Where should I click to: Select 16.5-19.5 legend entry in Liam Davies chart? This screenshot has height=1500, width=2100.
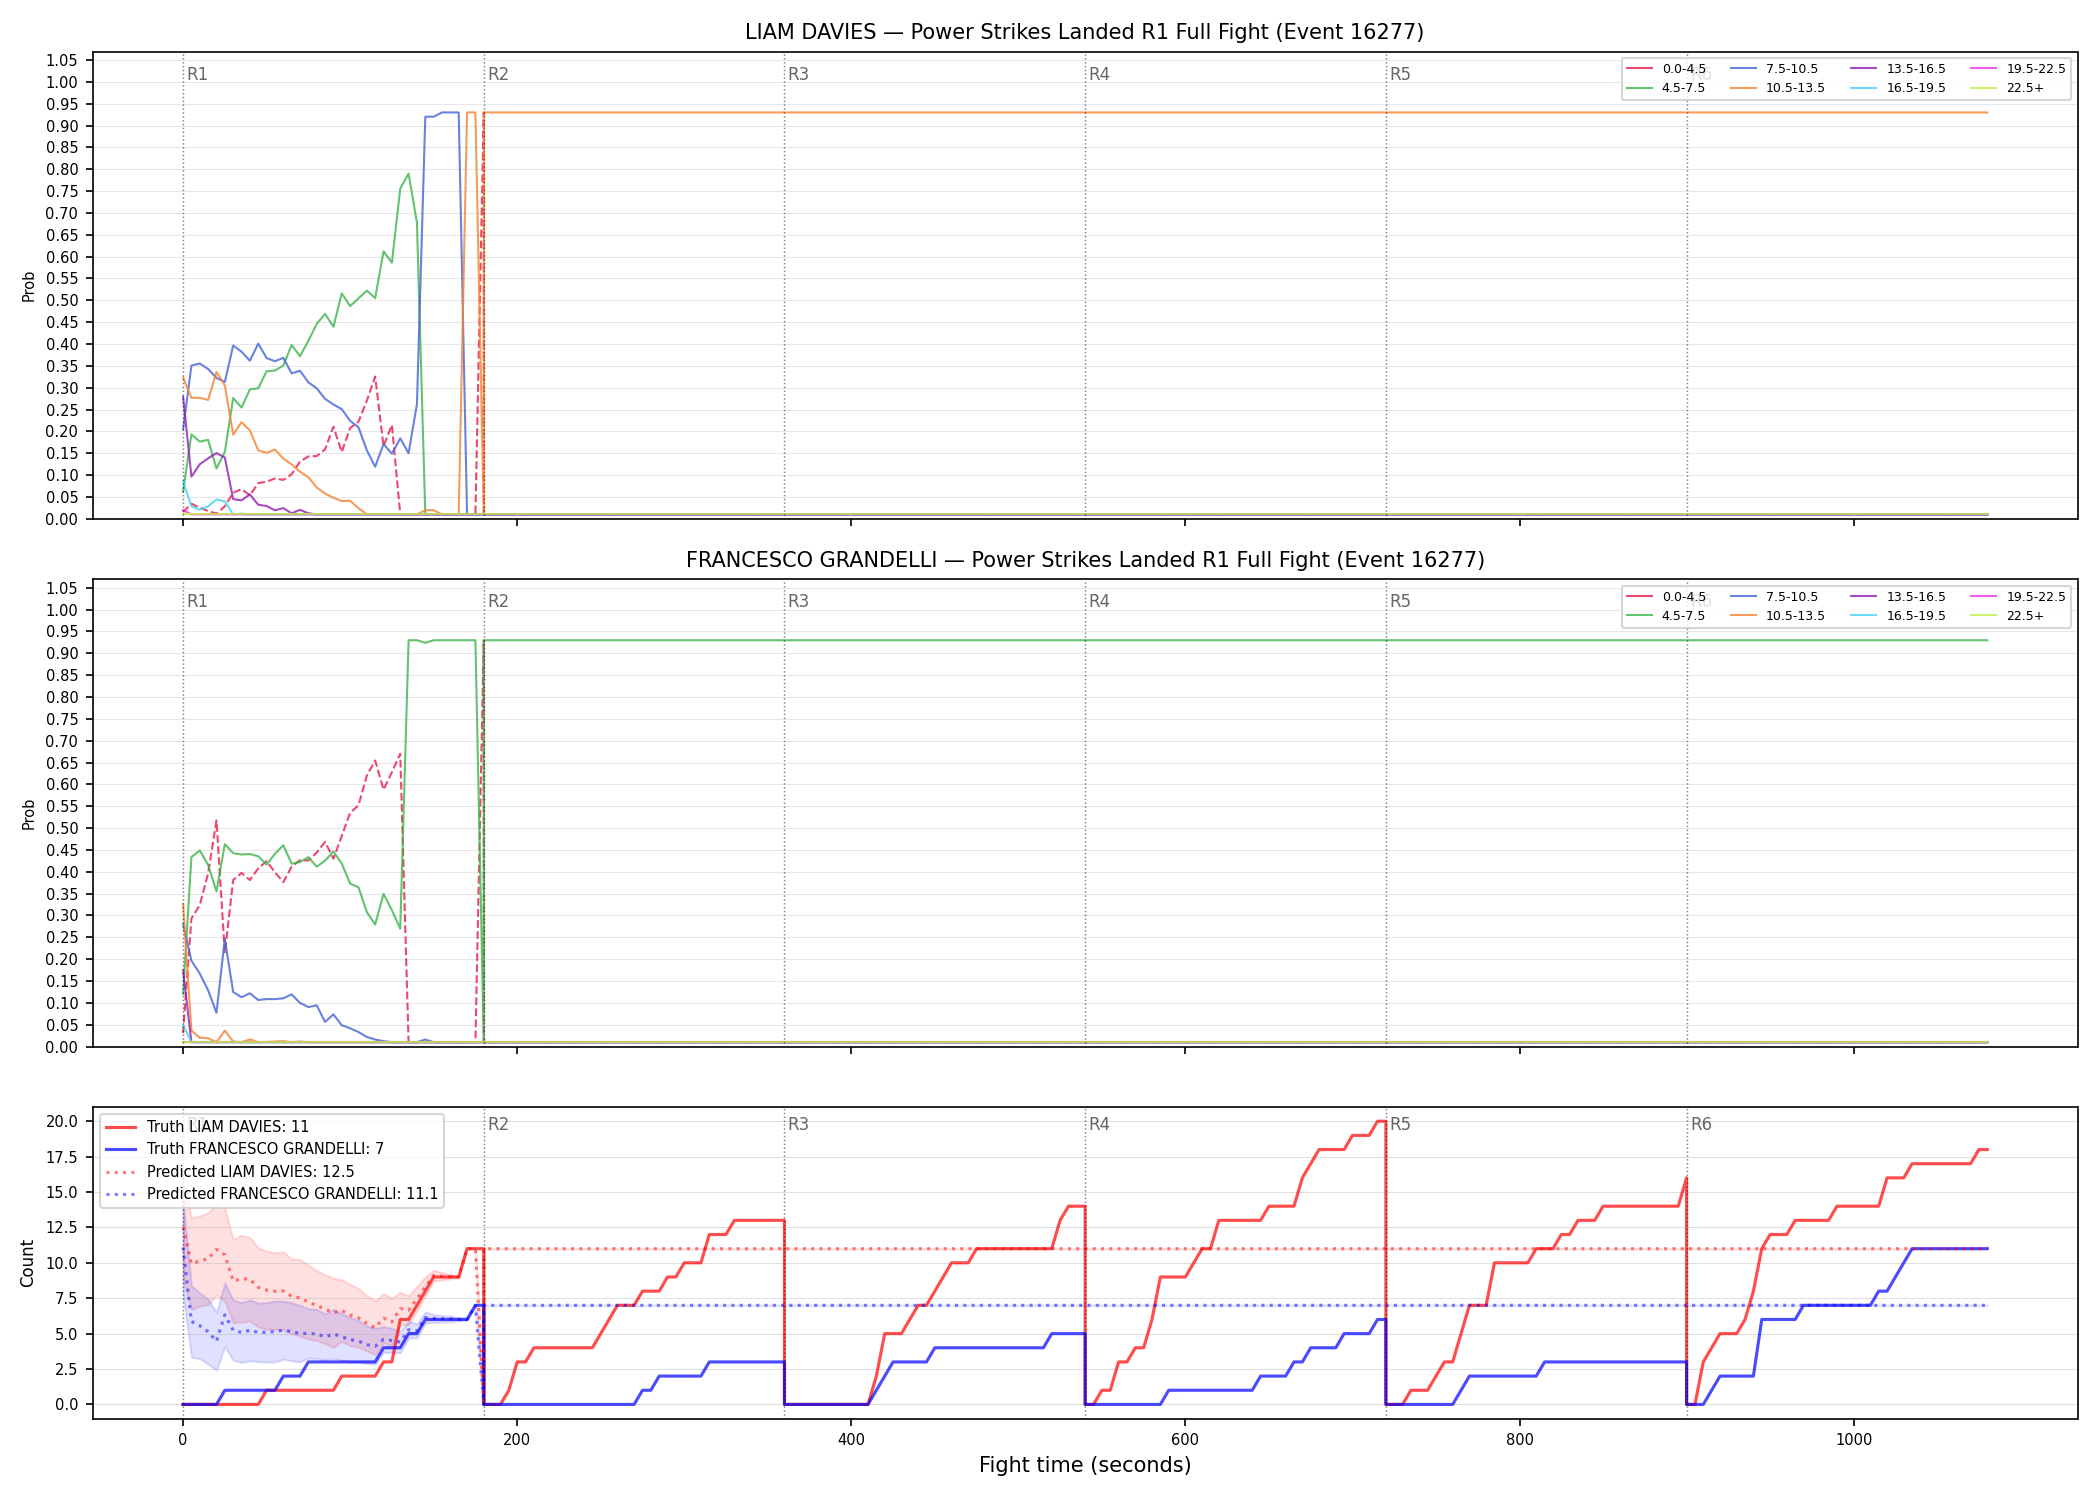1898,88
